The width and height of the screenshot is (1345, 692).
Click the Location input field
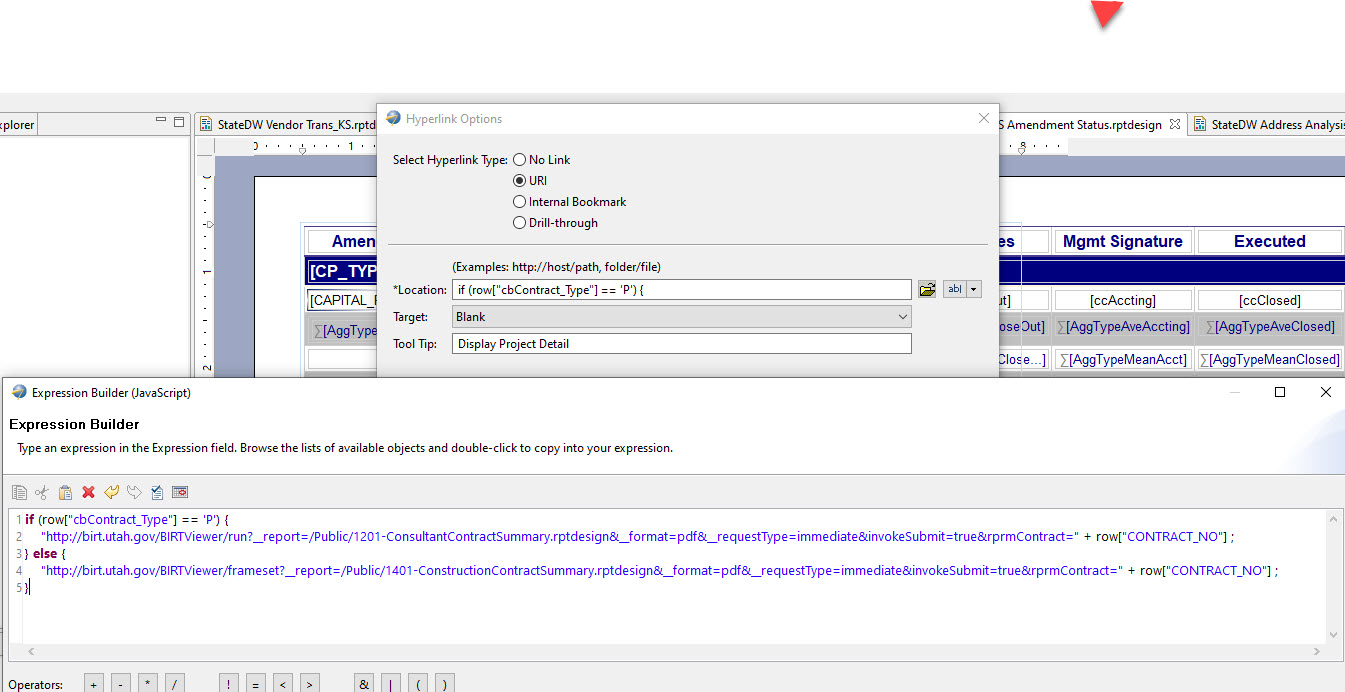click(x=681, y=289)
